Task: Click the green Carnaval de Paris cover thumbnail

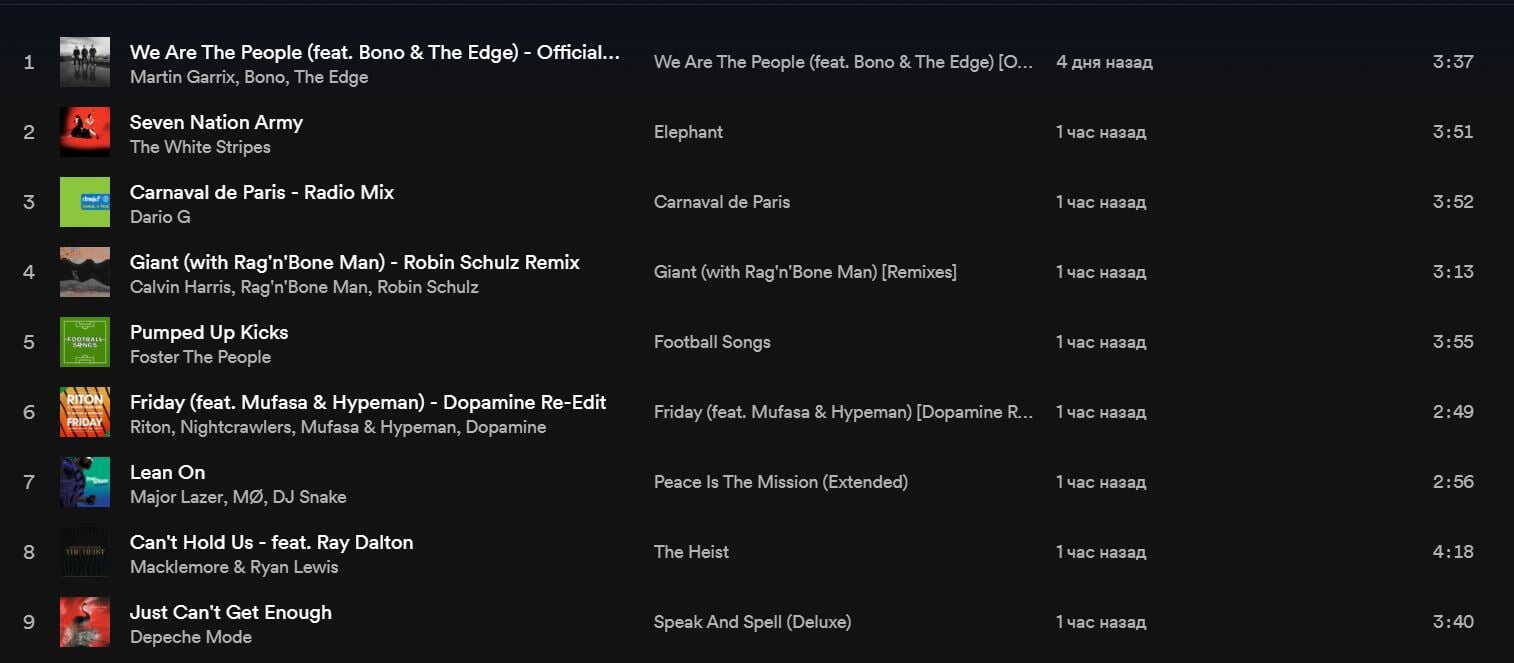Action: pos(85,202)
